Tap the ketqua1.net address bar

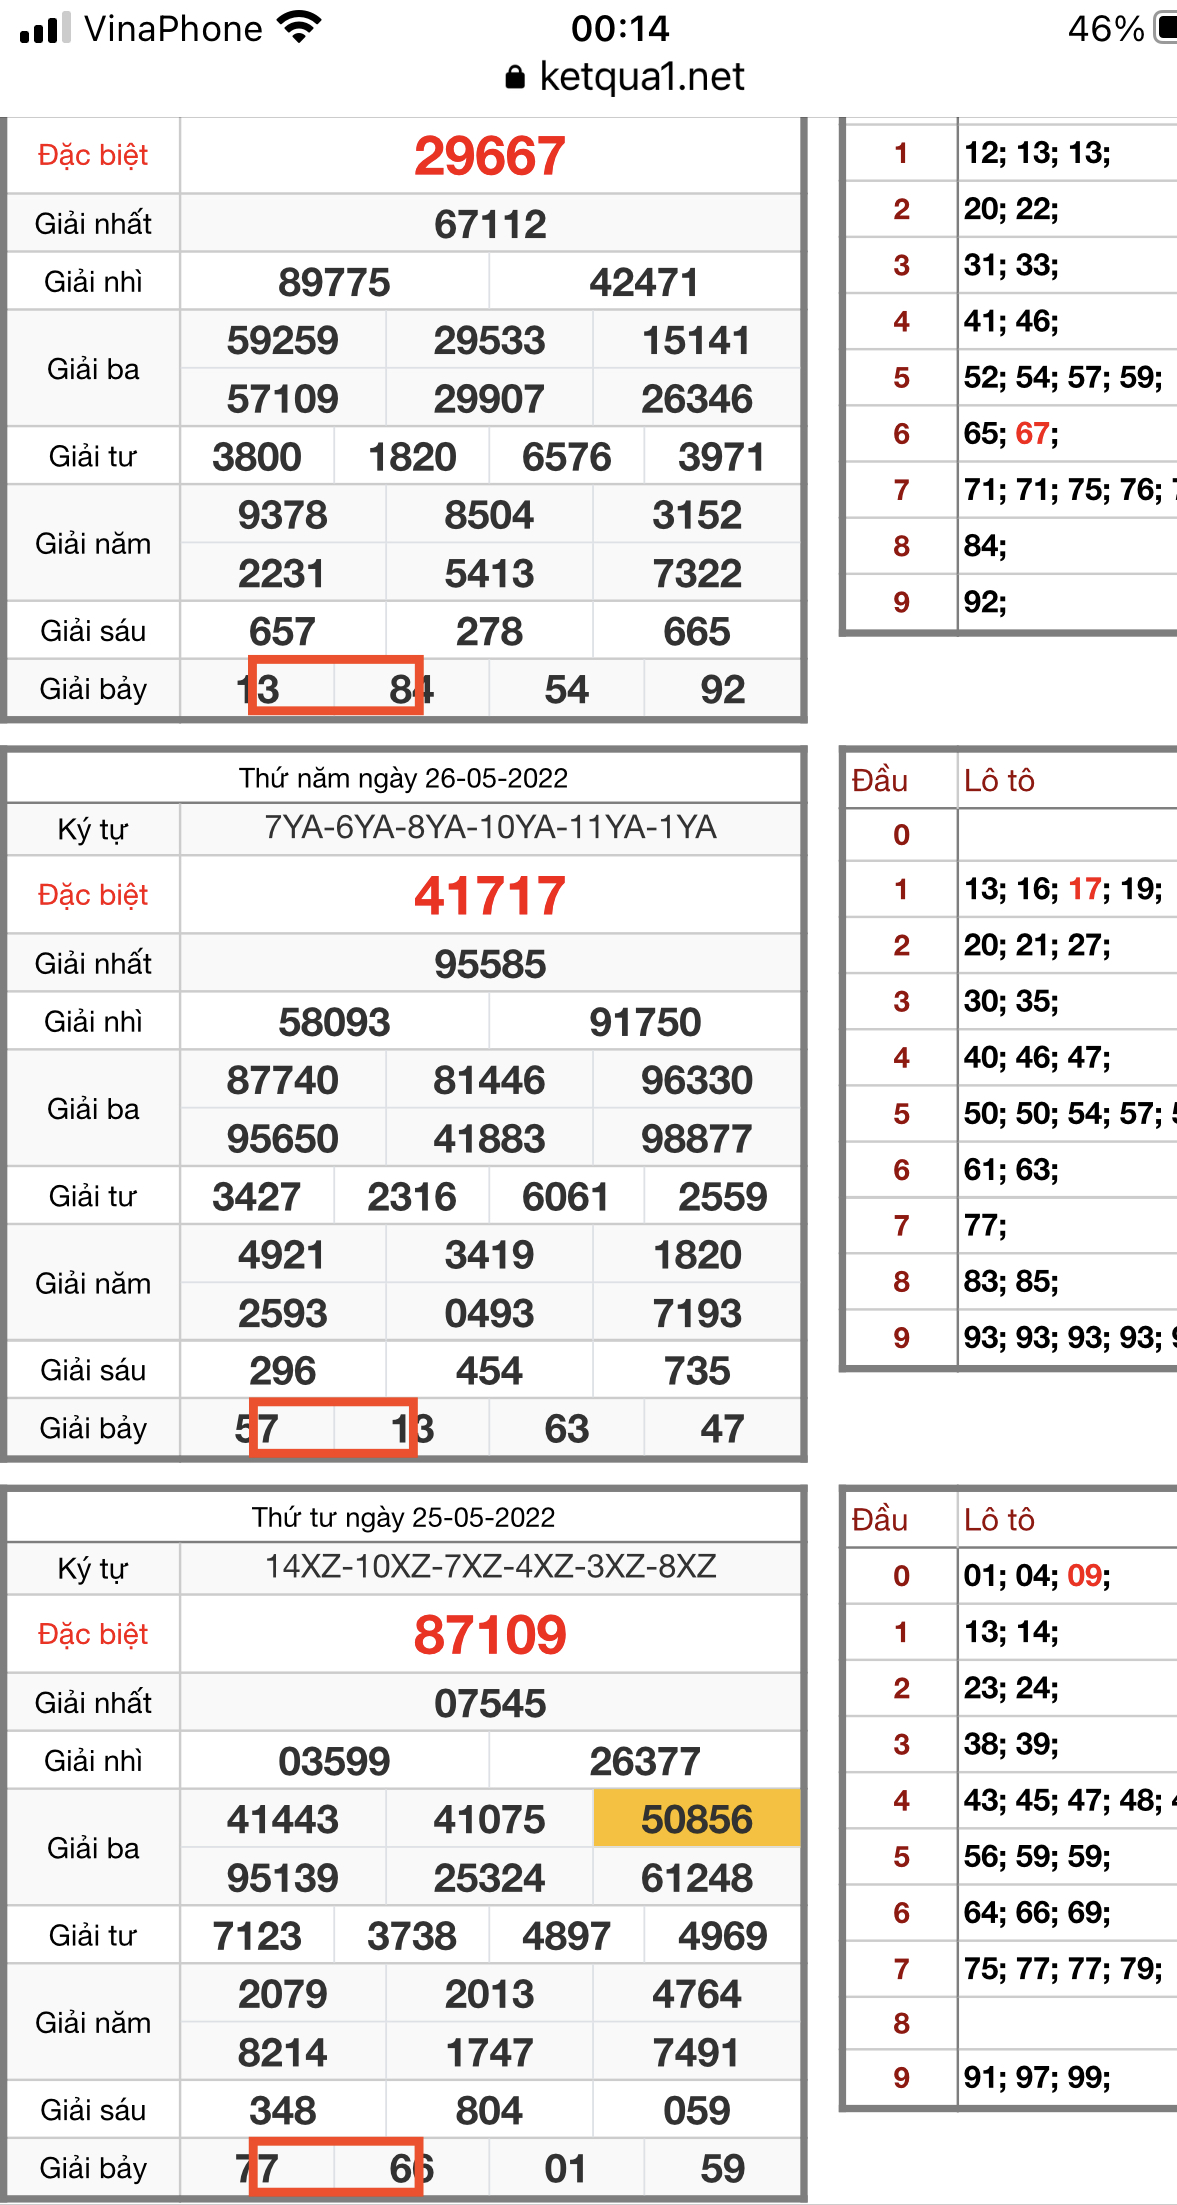tap(625, 77)
